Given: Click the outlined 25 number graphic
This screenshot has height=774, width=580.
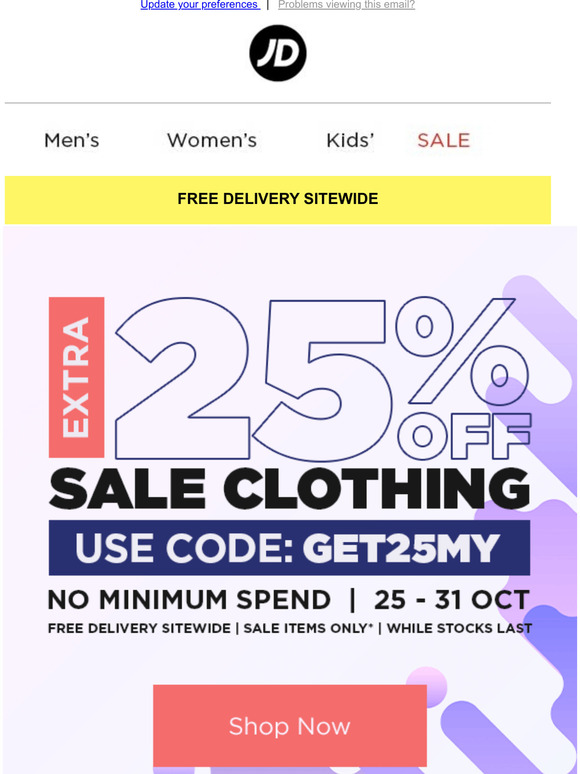Looking at the screenshot, I should [x=253, y=379].
